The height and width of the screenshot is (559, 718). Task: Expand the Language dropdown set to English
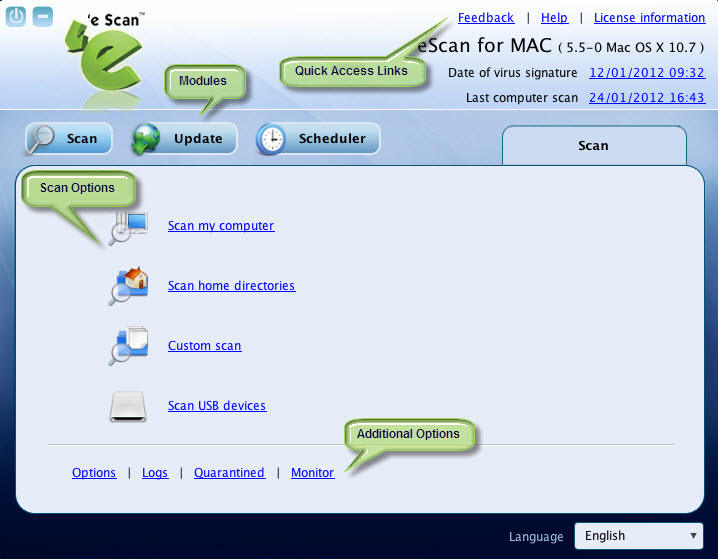coord(639,536)
